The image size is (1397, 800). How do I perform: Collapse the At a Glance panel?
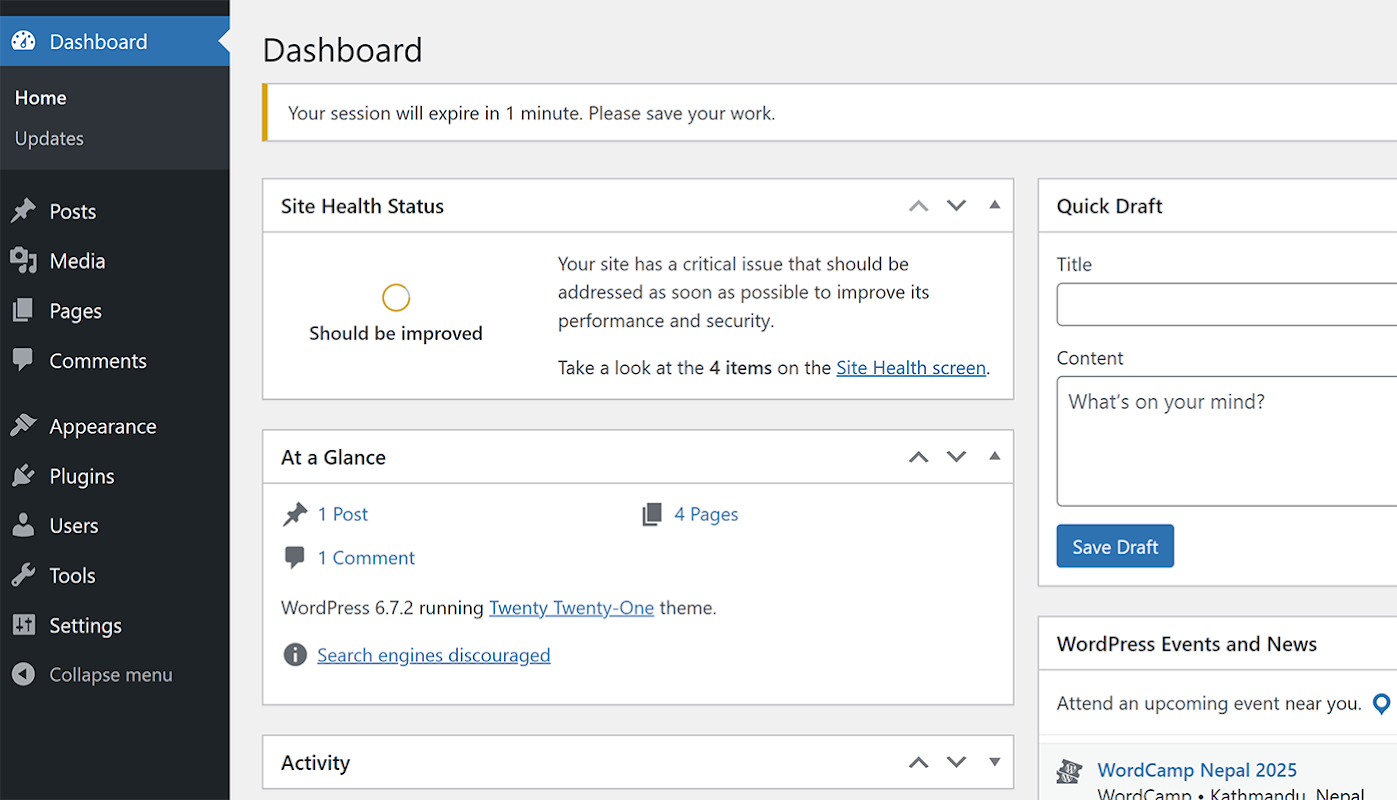point(994,456)
